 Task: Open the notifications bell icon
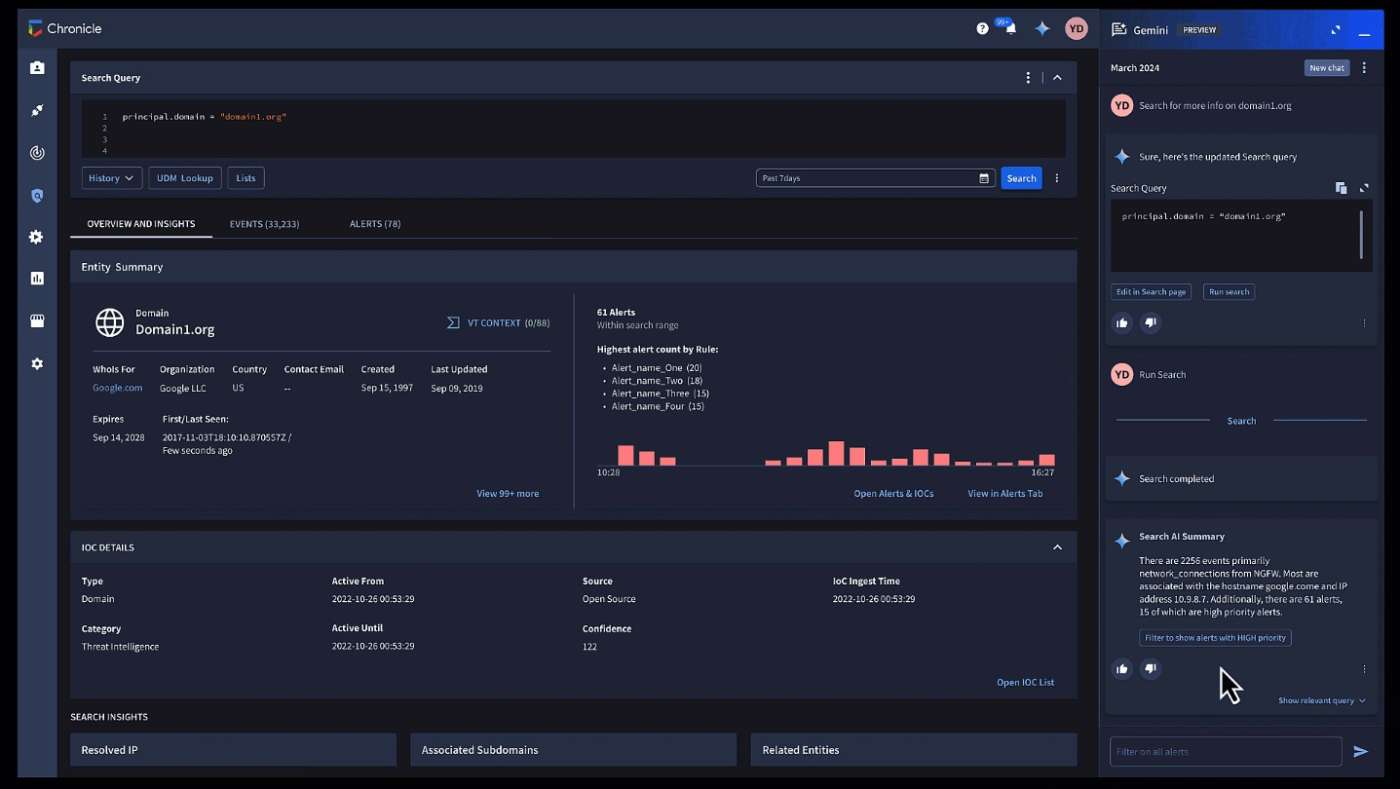[x=1010, y=29]
